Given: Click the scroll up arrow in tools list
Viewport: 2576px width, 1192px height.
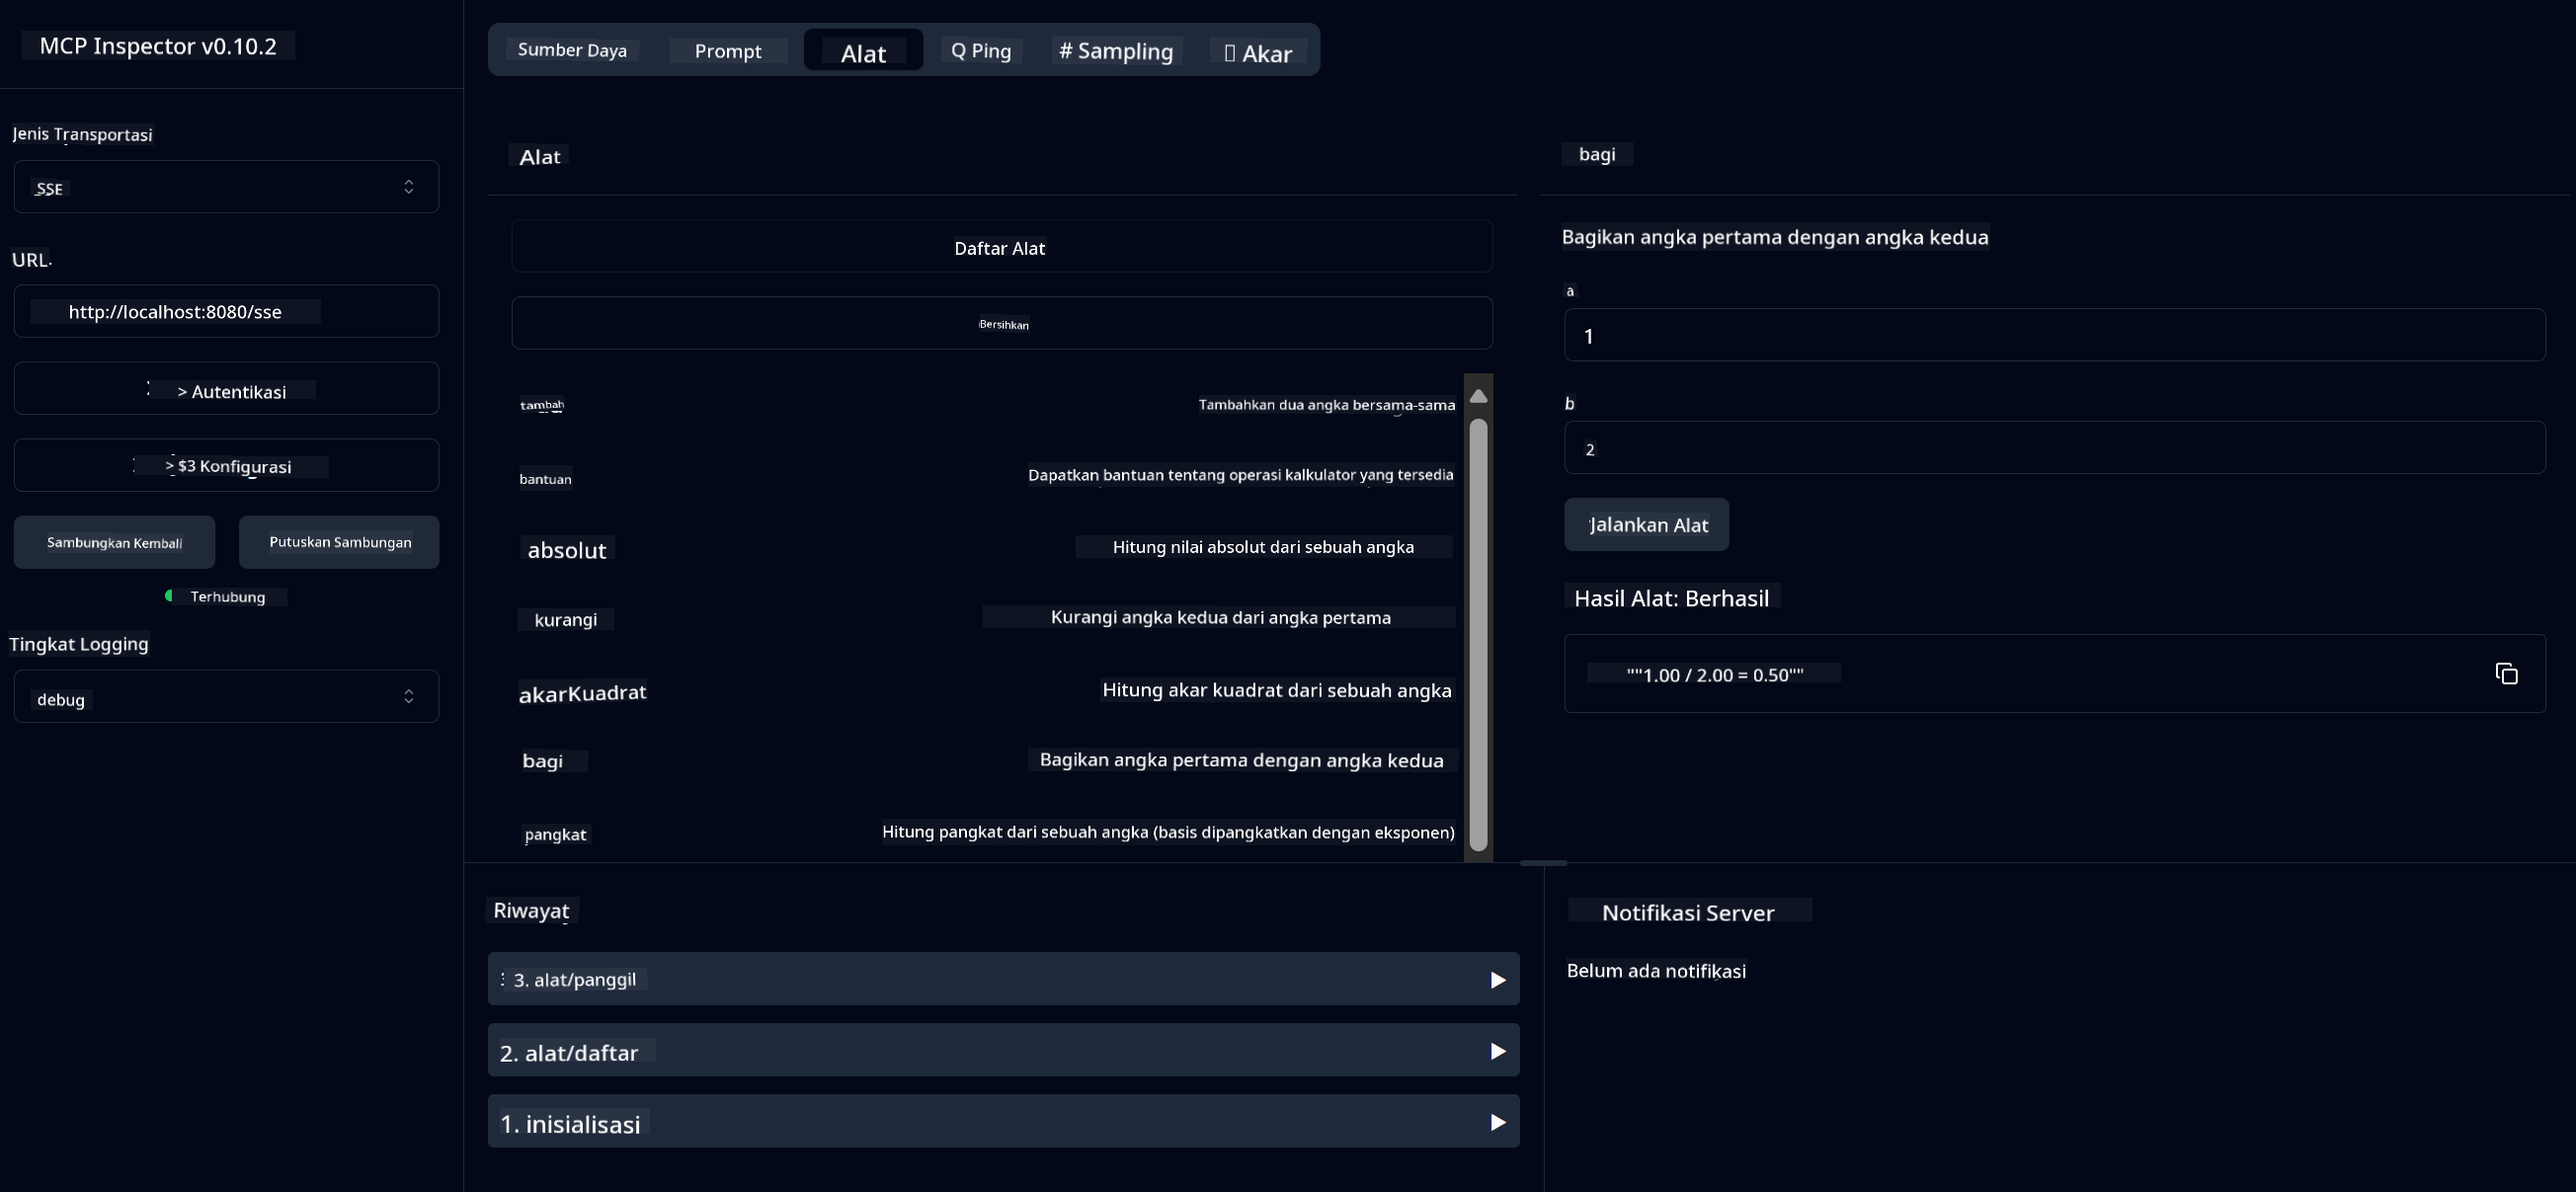Looking at the screenshot, I should click(x=1478, y=397).
